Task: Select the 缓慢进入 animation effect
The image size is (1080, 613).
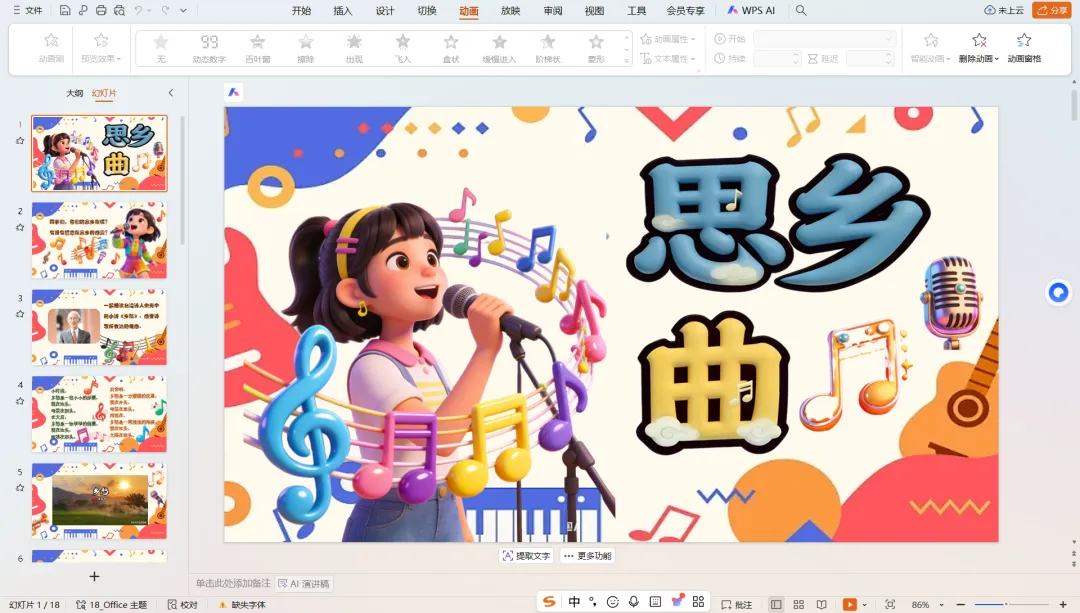Action: [499, 48]
